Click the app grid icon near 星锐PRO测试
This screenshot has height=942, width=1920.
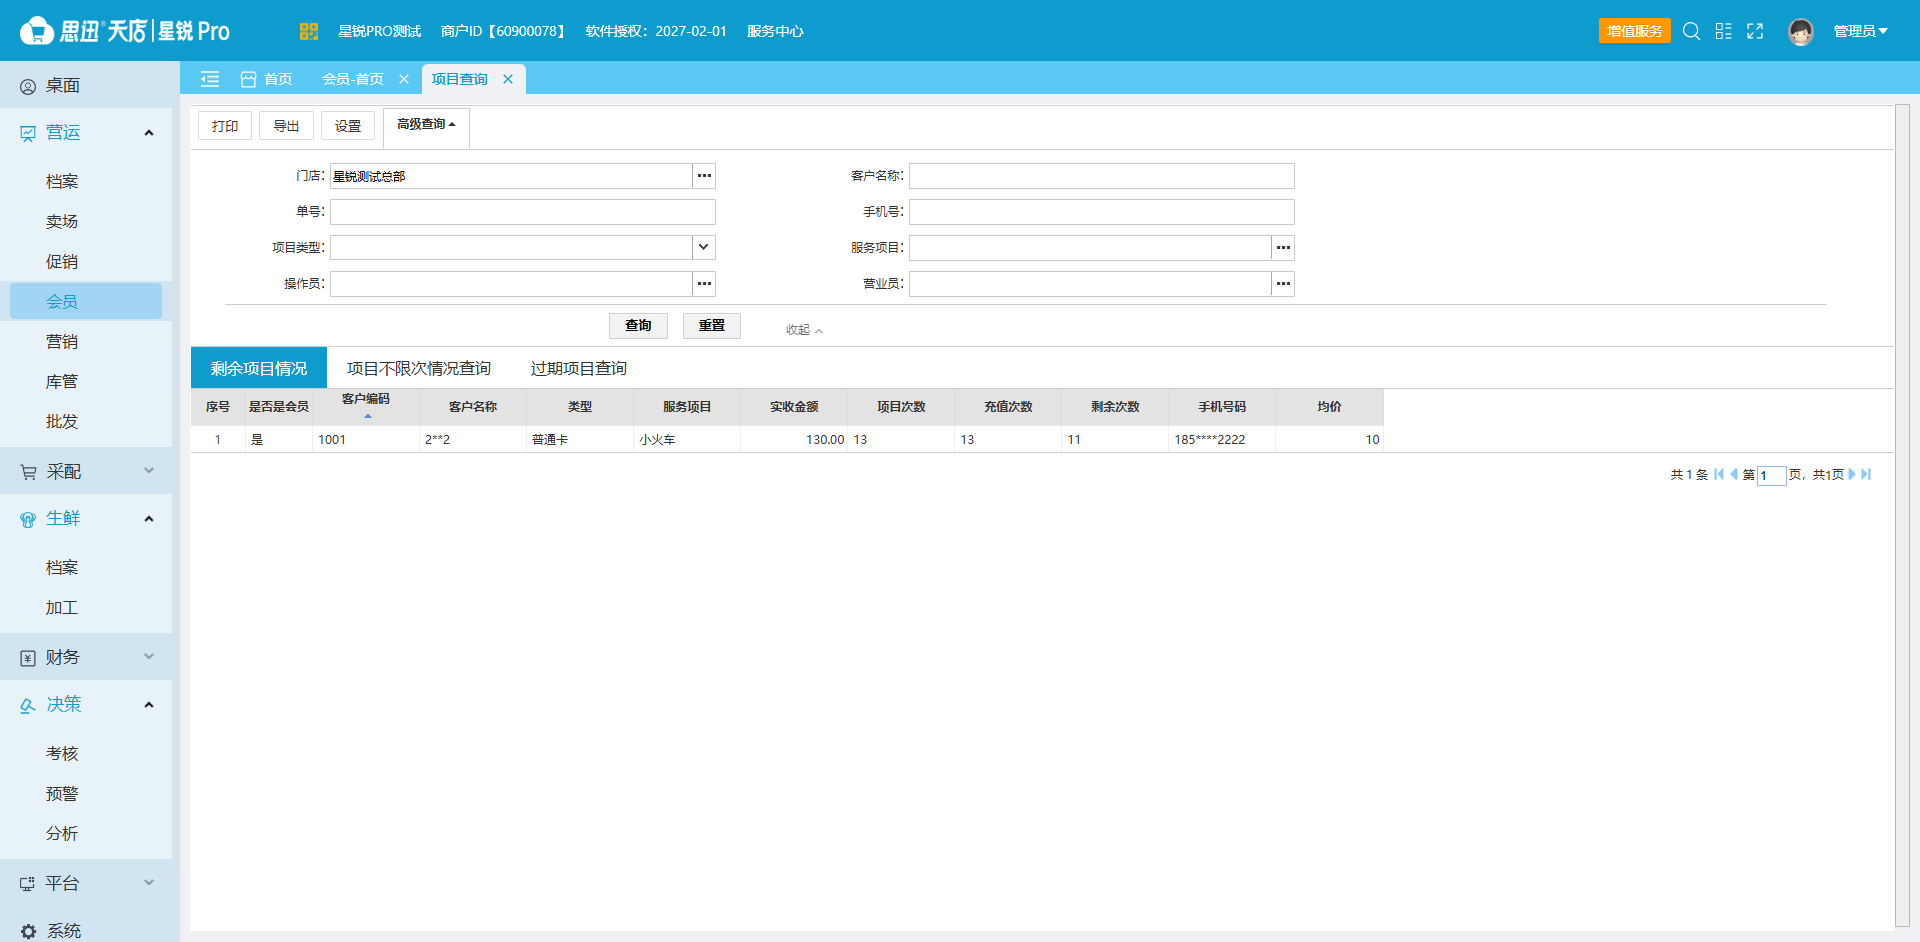(308, 31)
